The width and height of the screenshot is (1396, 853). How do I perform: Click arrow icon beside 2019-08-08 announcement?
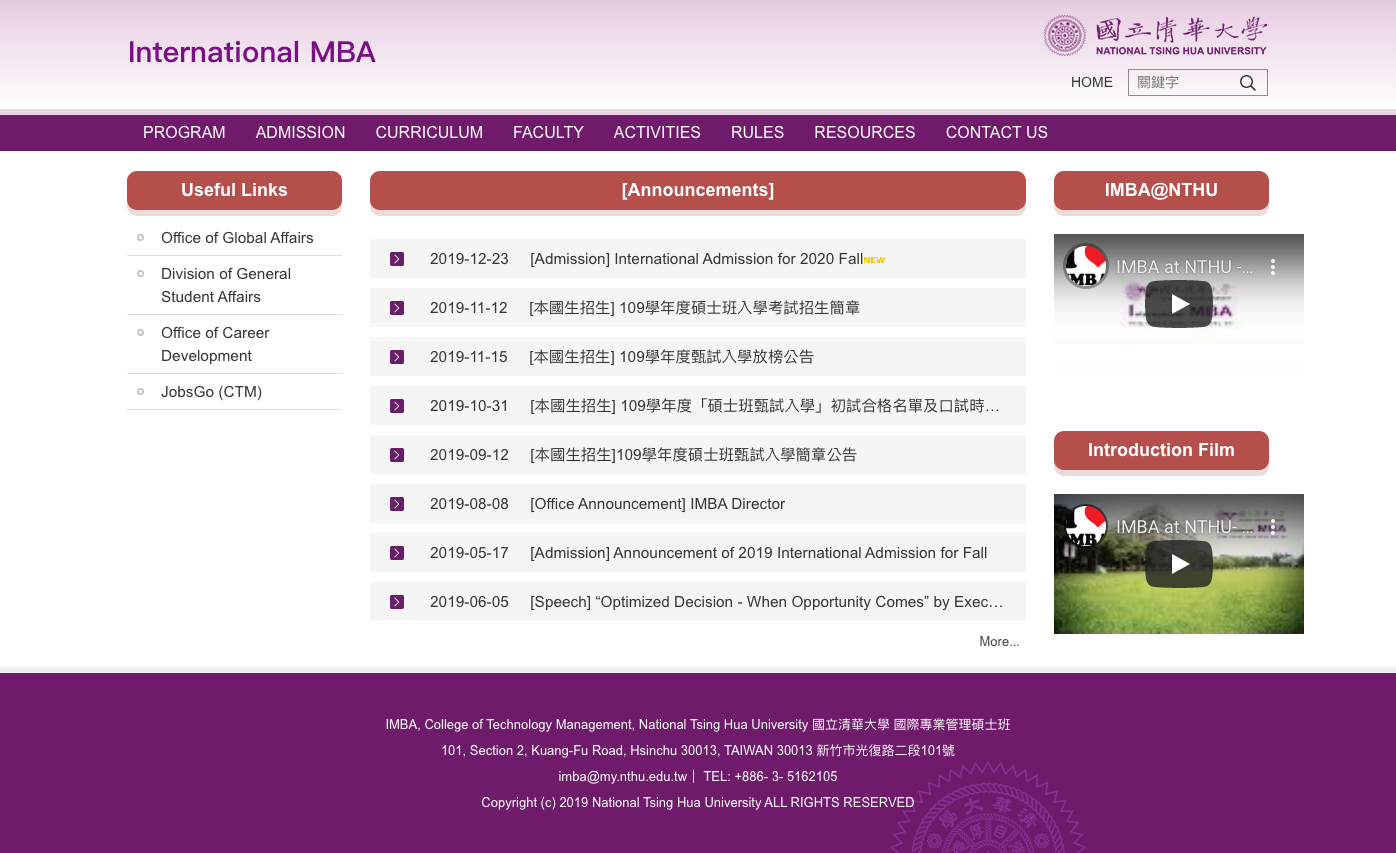pyautogui.click(x=397, y=504)
